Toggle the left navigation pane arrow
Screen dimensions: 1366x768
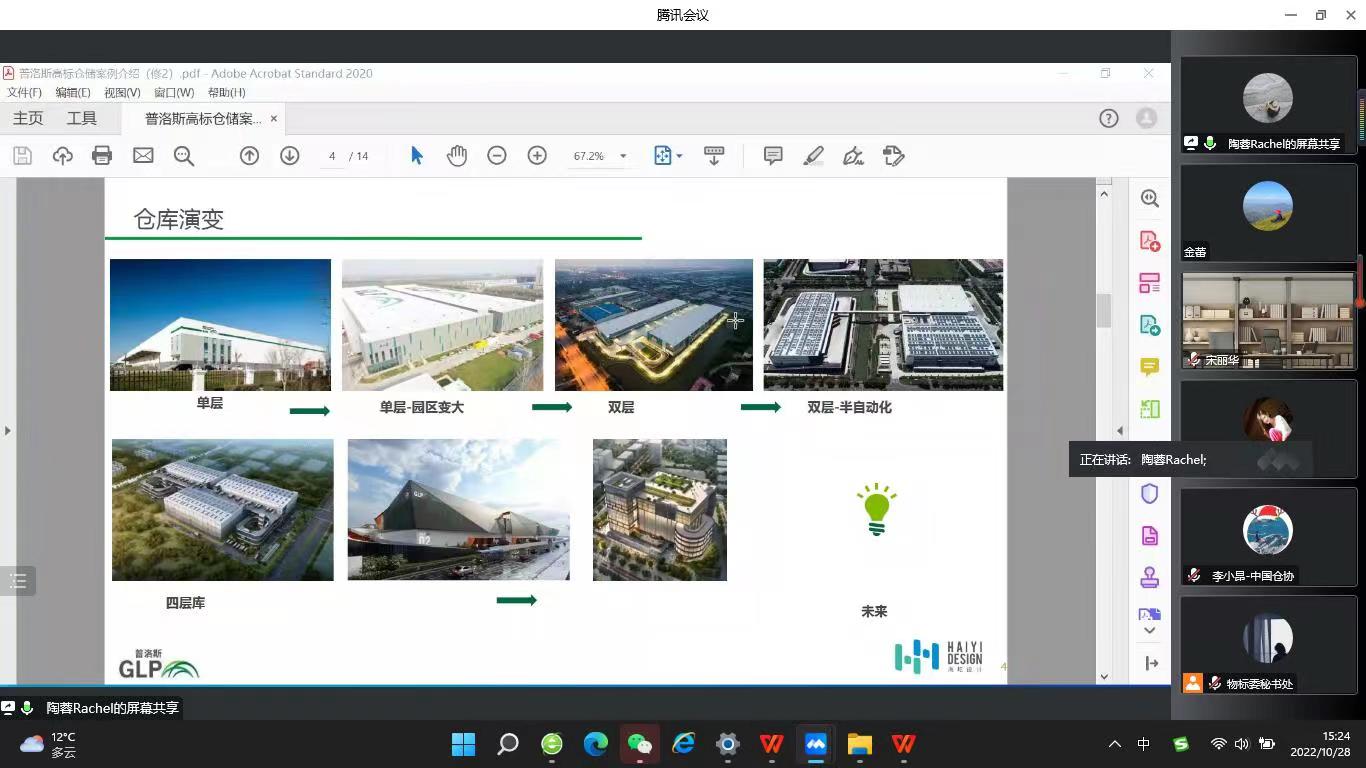coord(8,431)
